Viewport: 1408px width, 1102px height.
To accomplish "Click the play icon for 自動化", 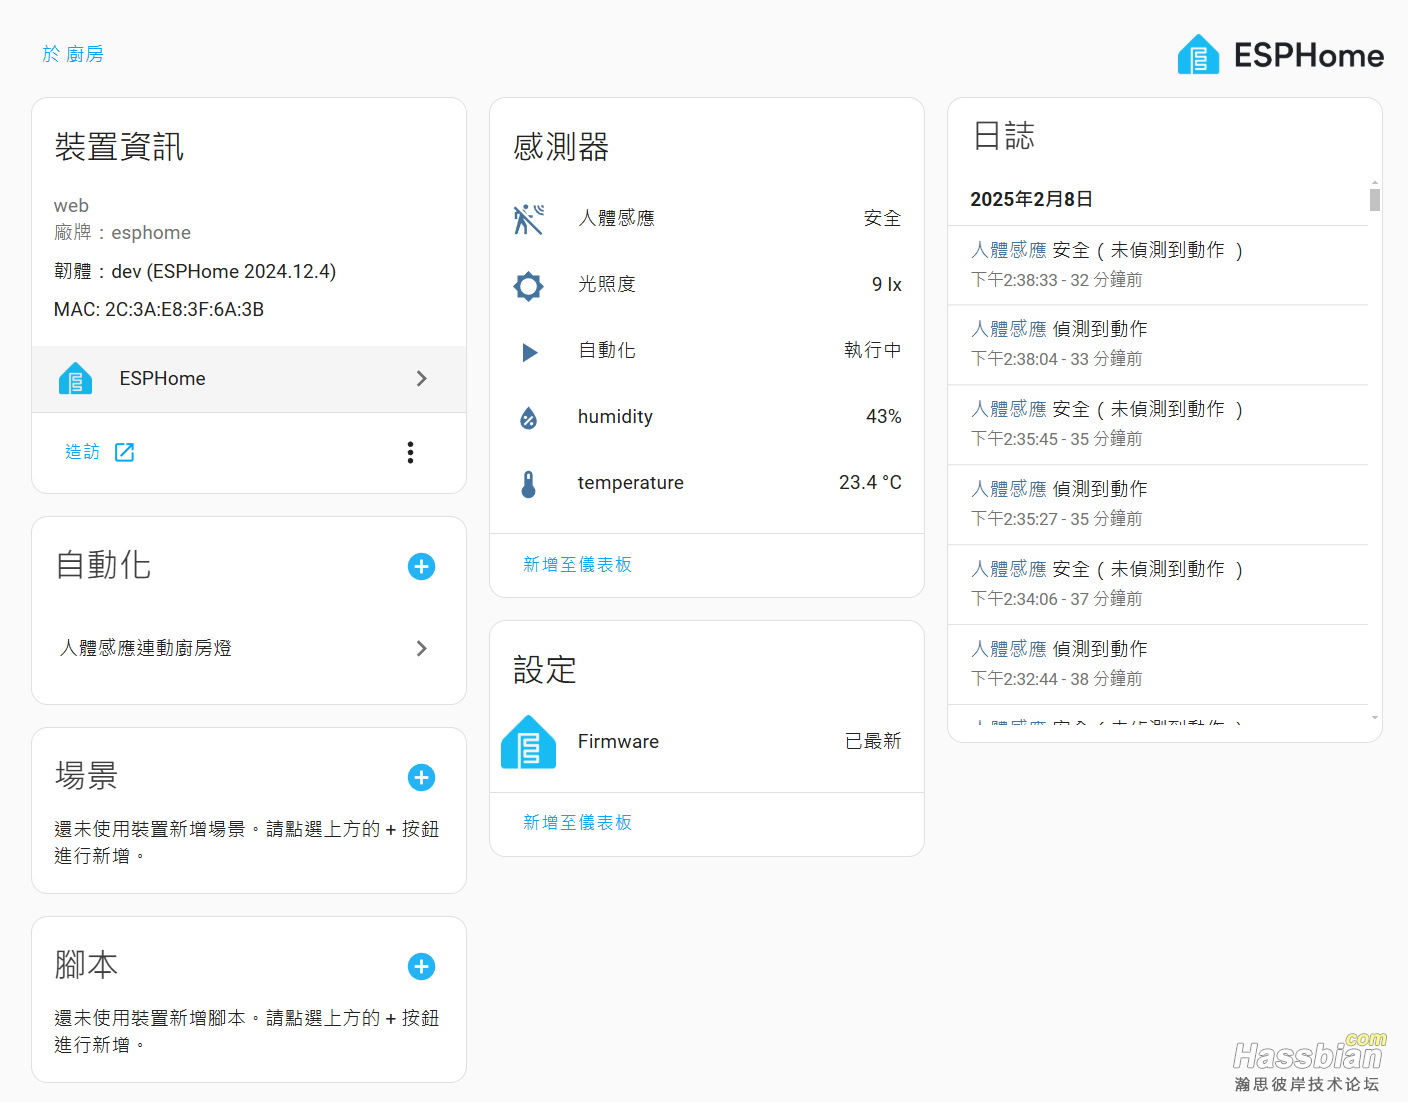I will 530,352.
